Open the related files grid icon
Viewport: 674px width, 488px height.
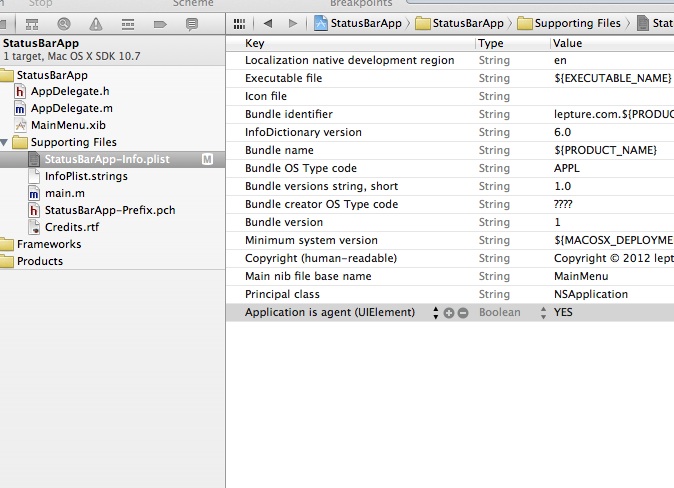[239, 24]
